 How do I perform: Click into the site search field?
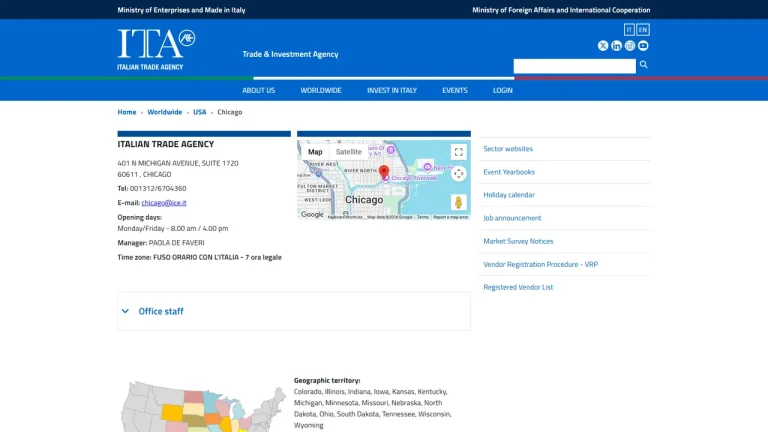click(575, 66)
